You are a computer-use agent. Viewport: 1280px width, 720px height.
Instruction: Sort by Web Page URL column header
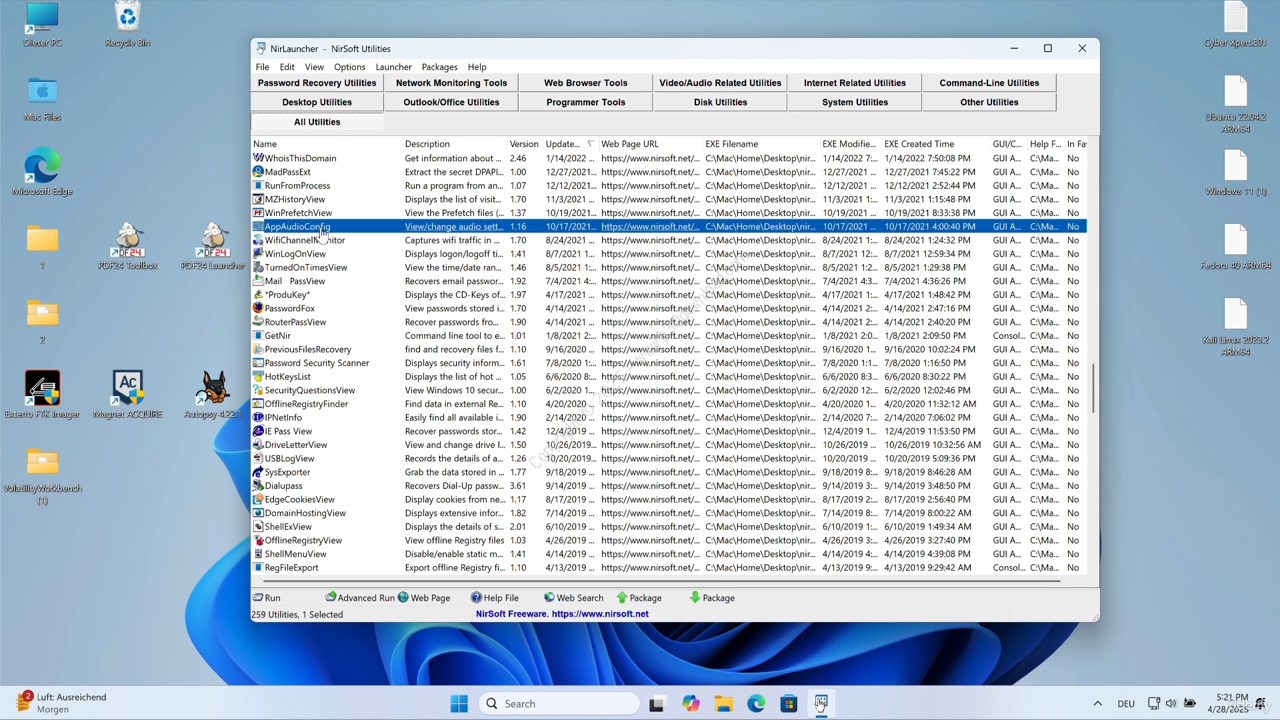coord(650,144)
